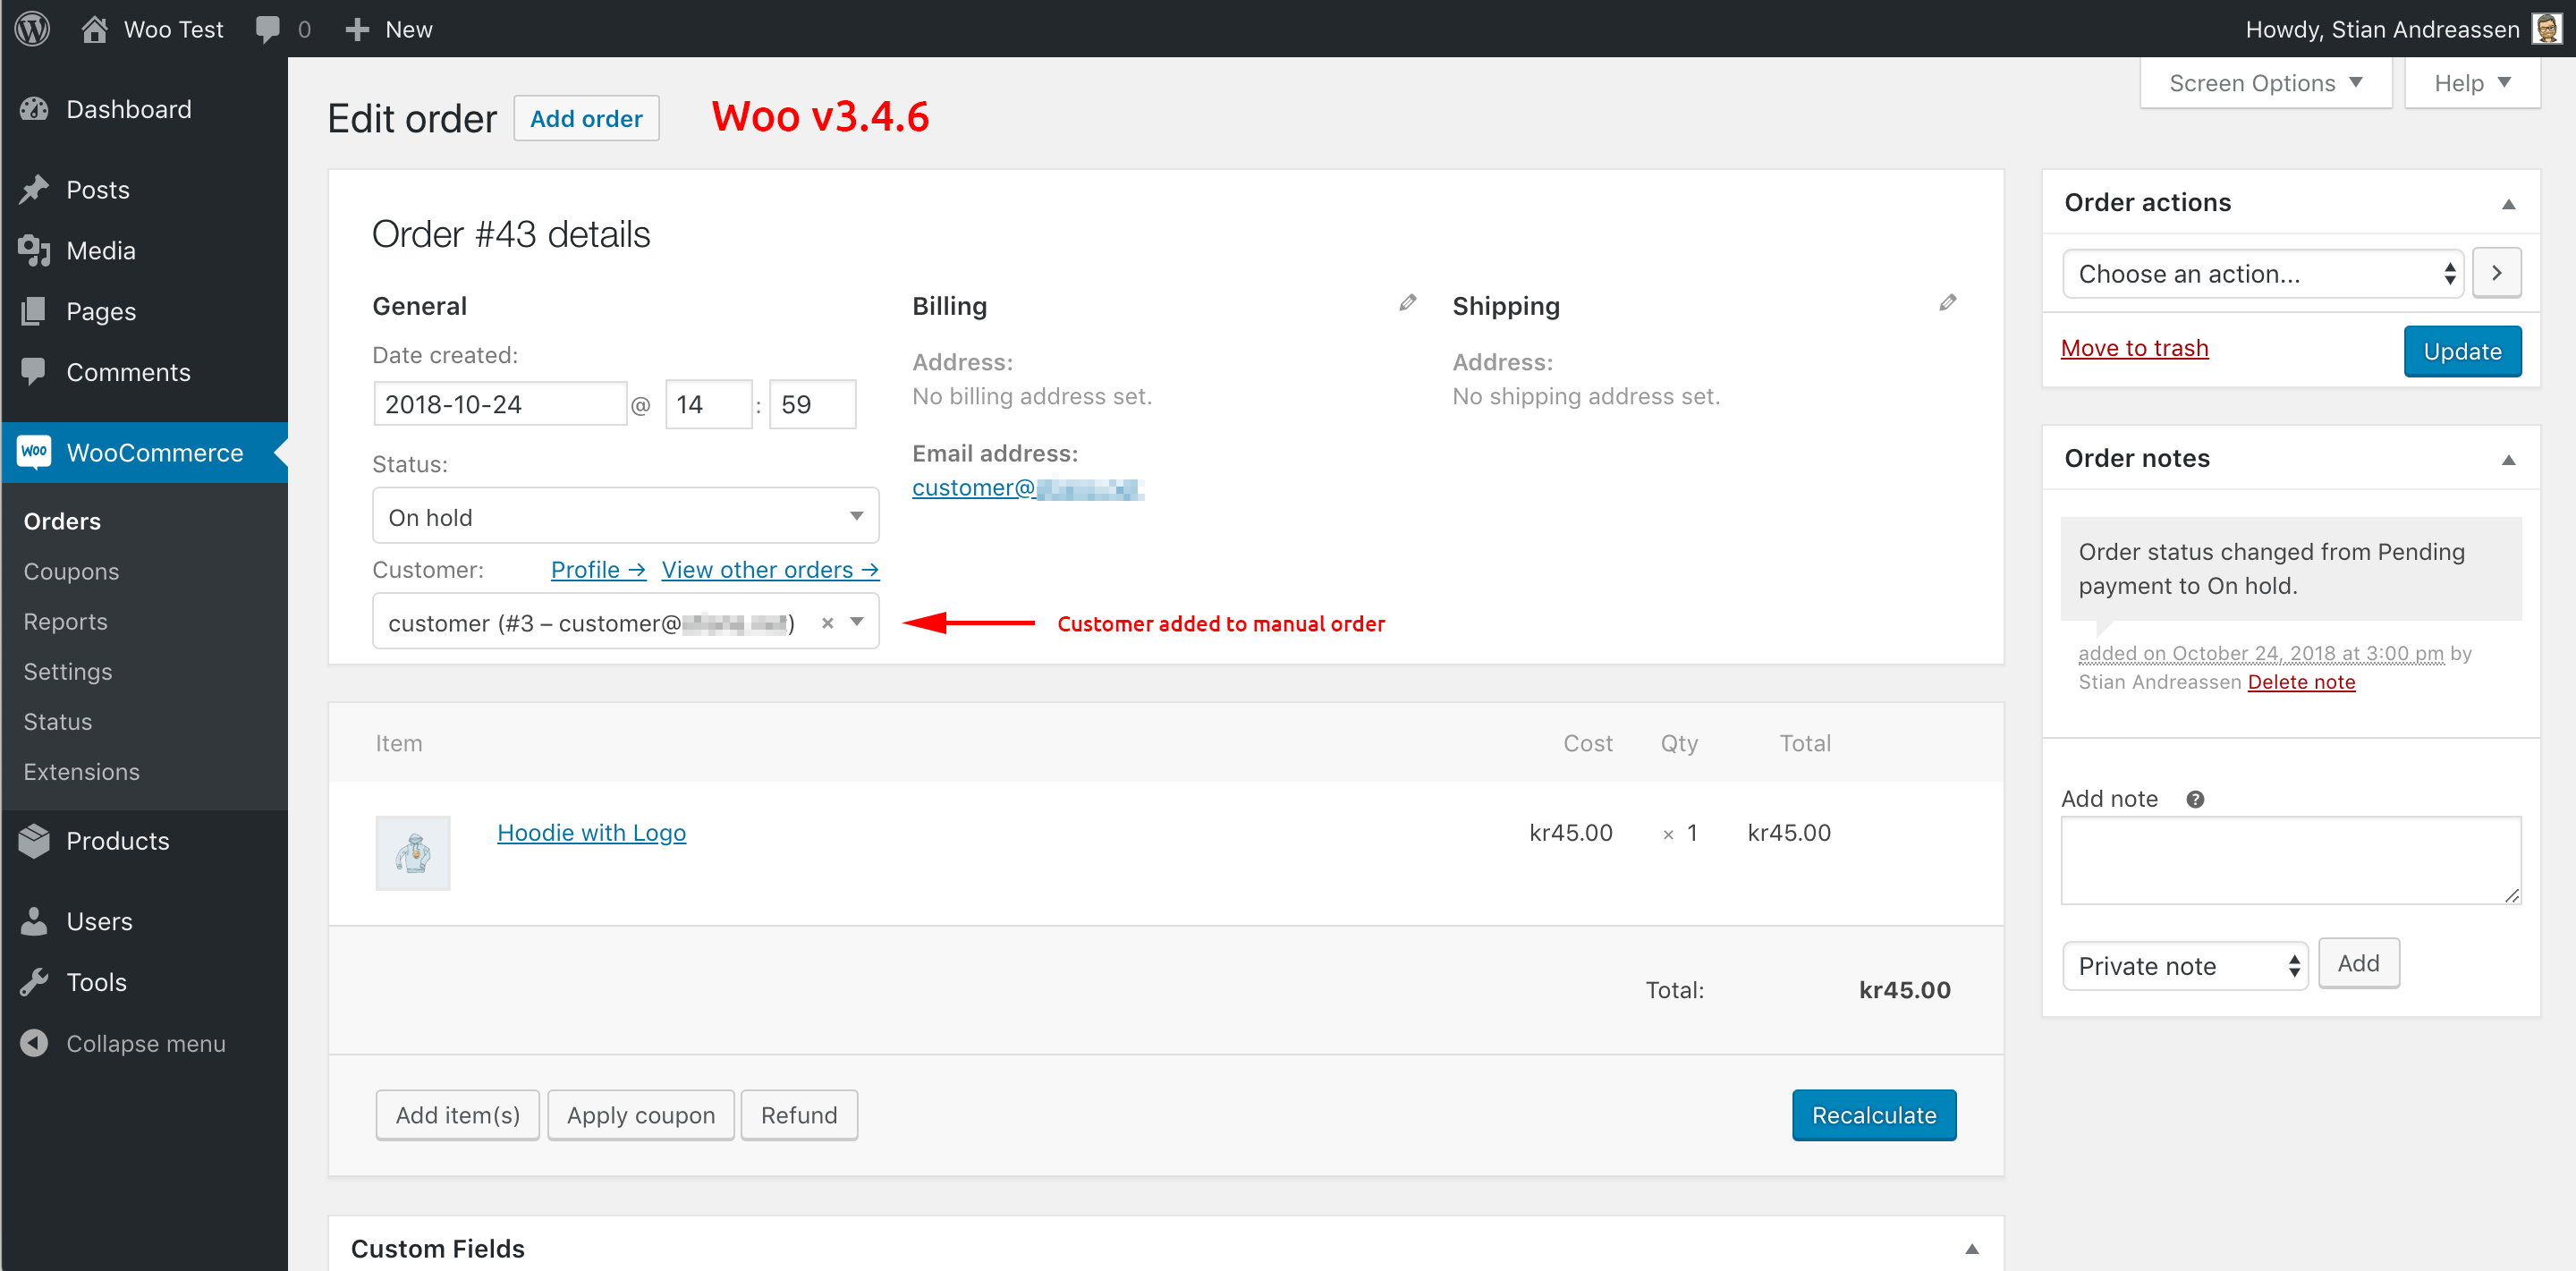
Task: Open the order Status dropdown
Action: (x=625, y=516)
